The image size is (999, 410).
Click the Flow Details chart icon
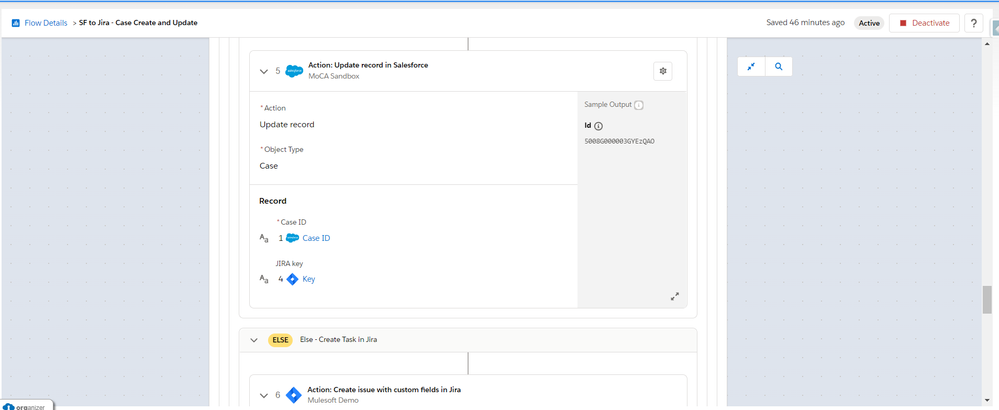pos(16,23)
